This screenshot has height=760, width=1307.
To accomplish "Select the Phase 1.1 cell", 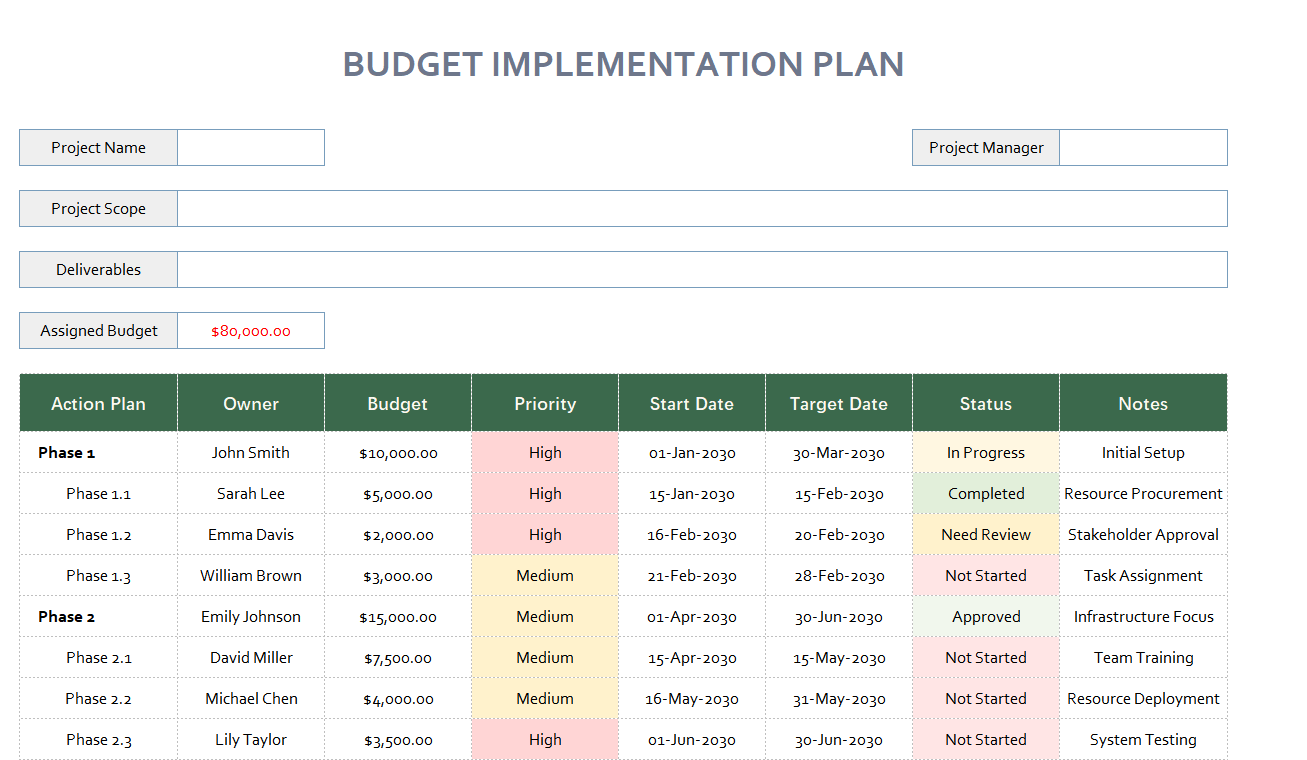I will click(98, 493).
